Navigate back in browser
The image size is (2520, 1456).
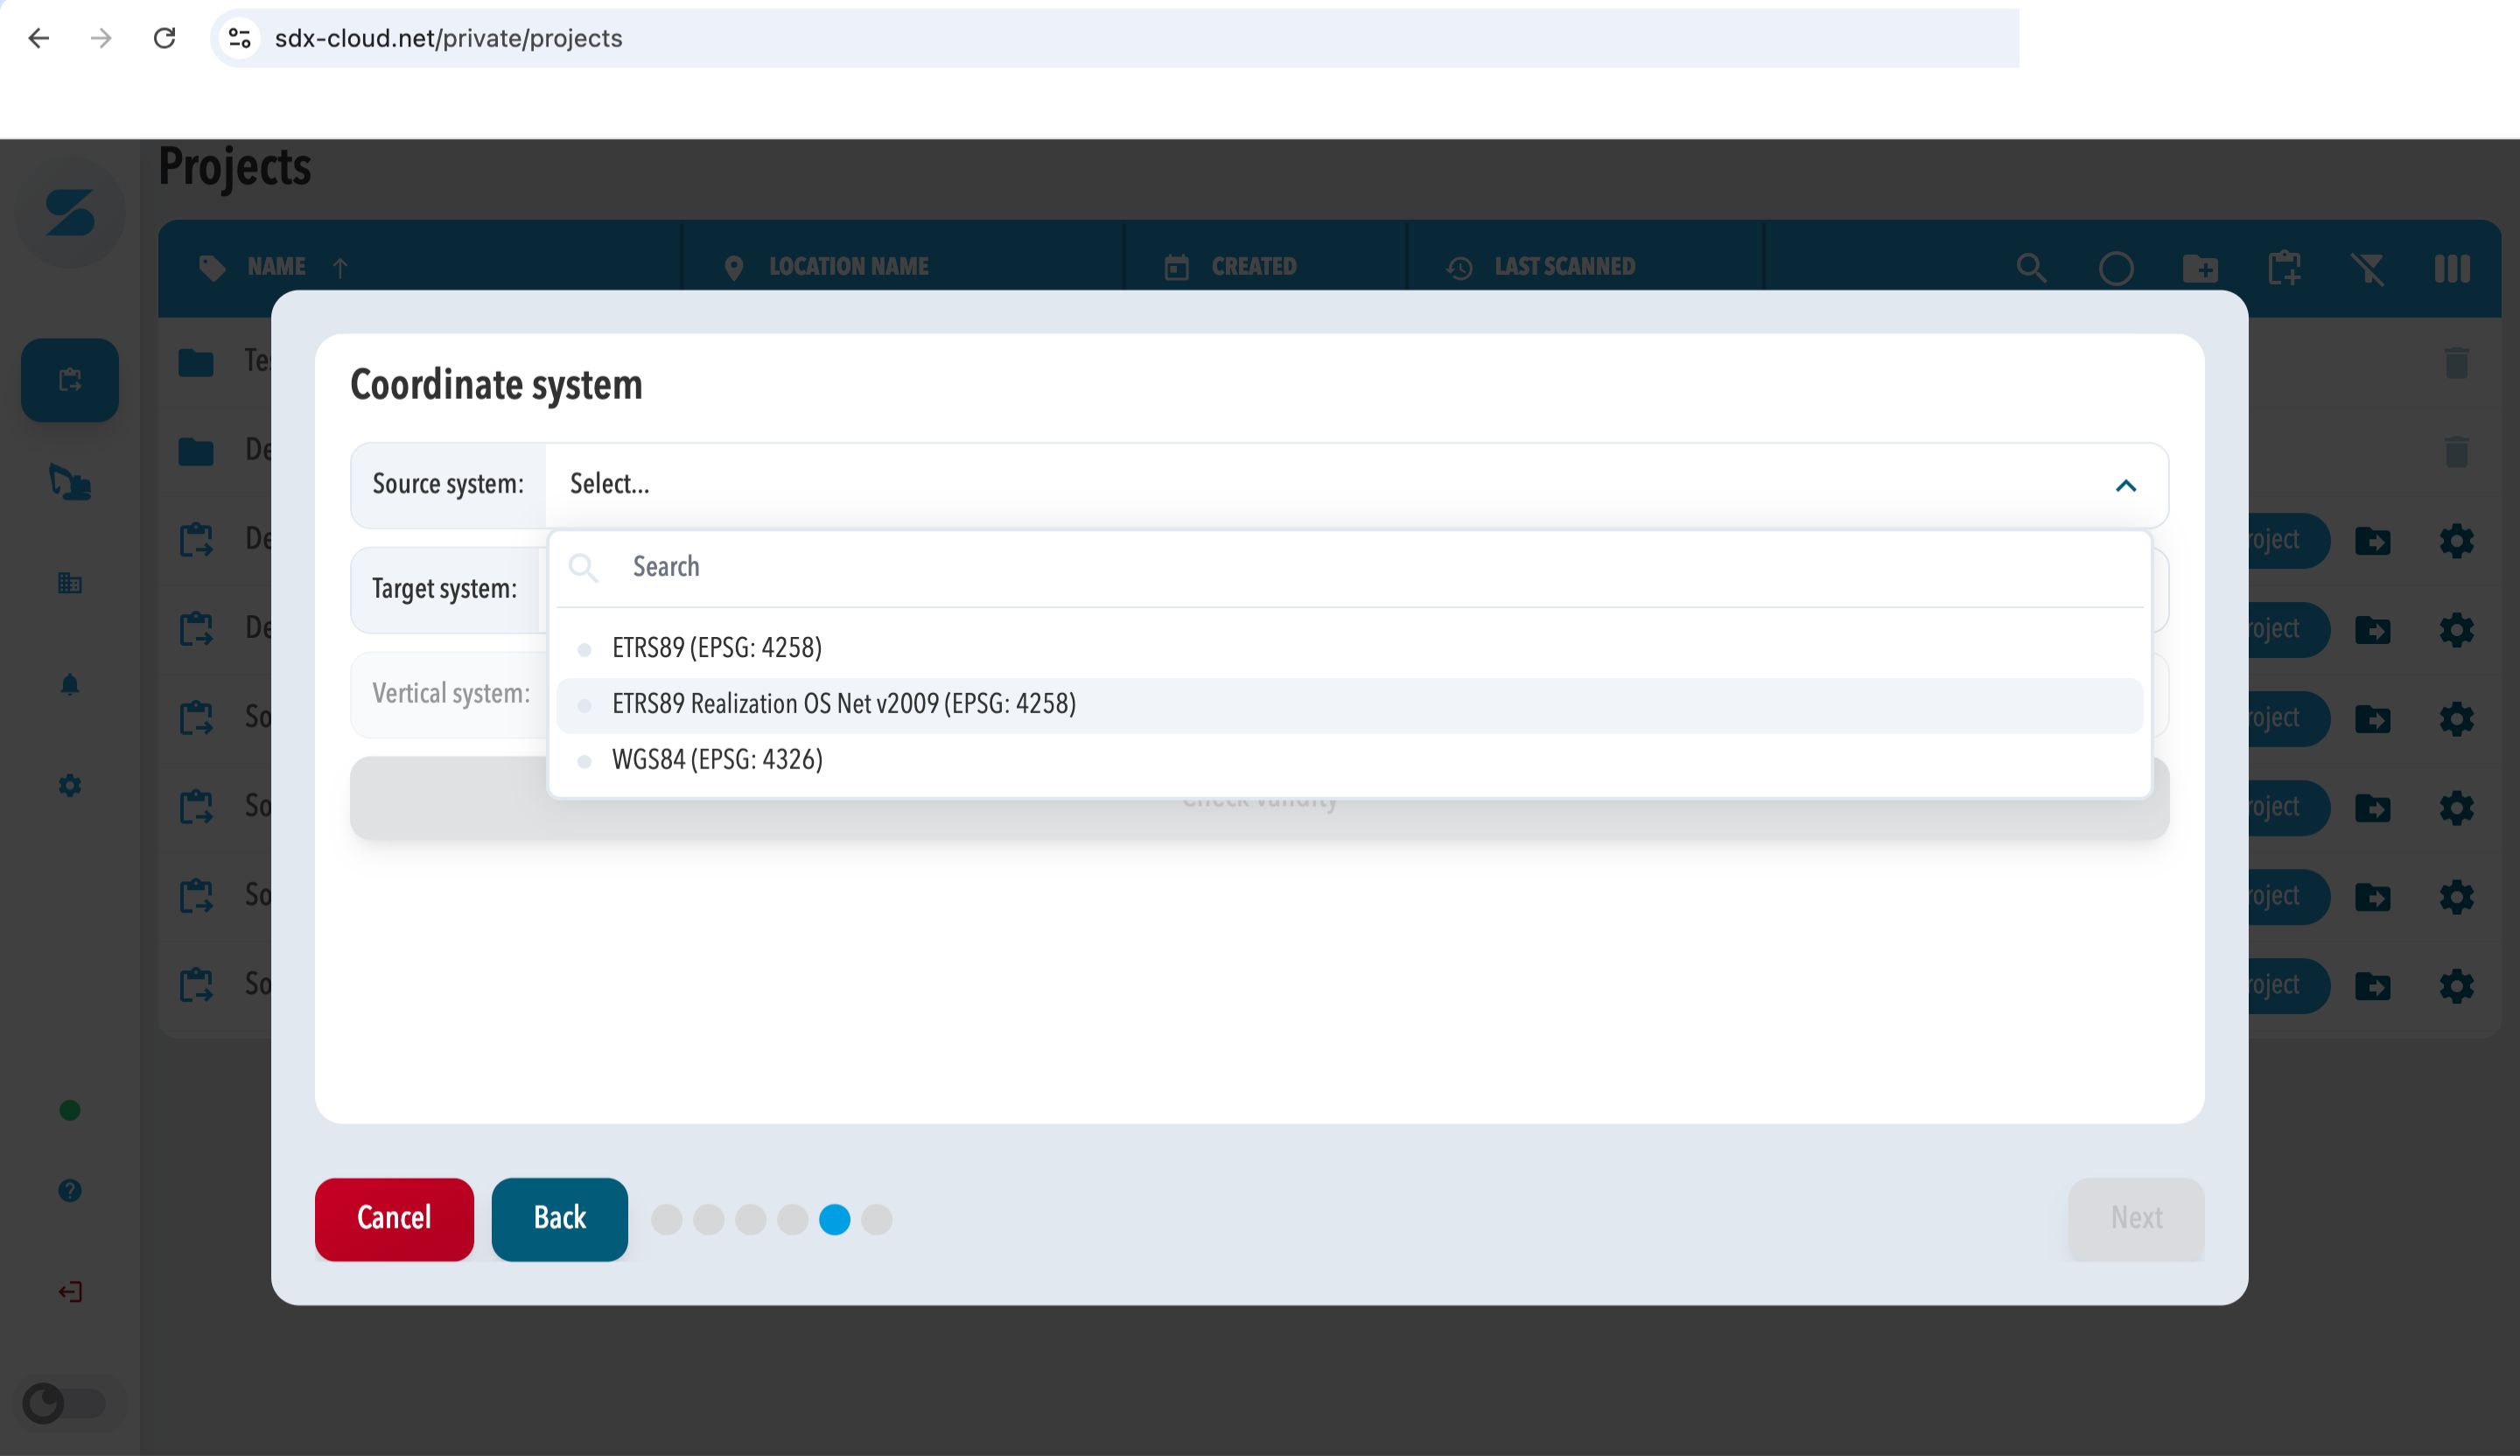(x=38, y=38)
